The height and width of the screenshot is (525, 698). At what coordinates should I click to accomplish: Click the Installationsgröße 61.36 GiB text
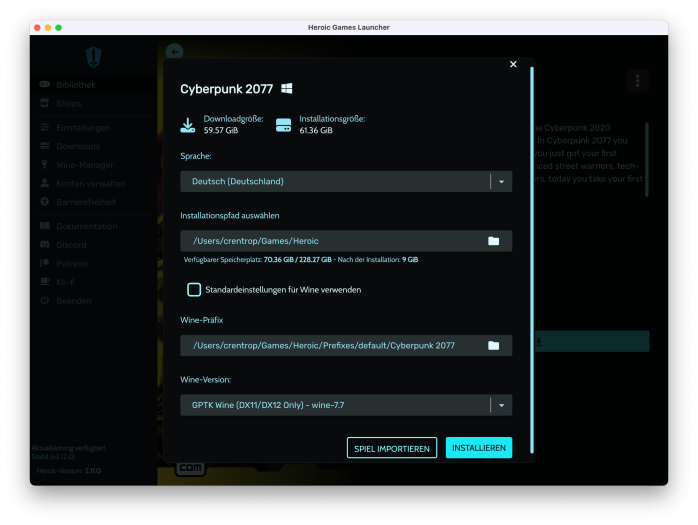click(x=332, y=125)
